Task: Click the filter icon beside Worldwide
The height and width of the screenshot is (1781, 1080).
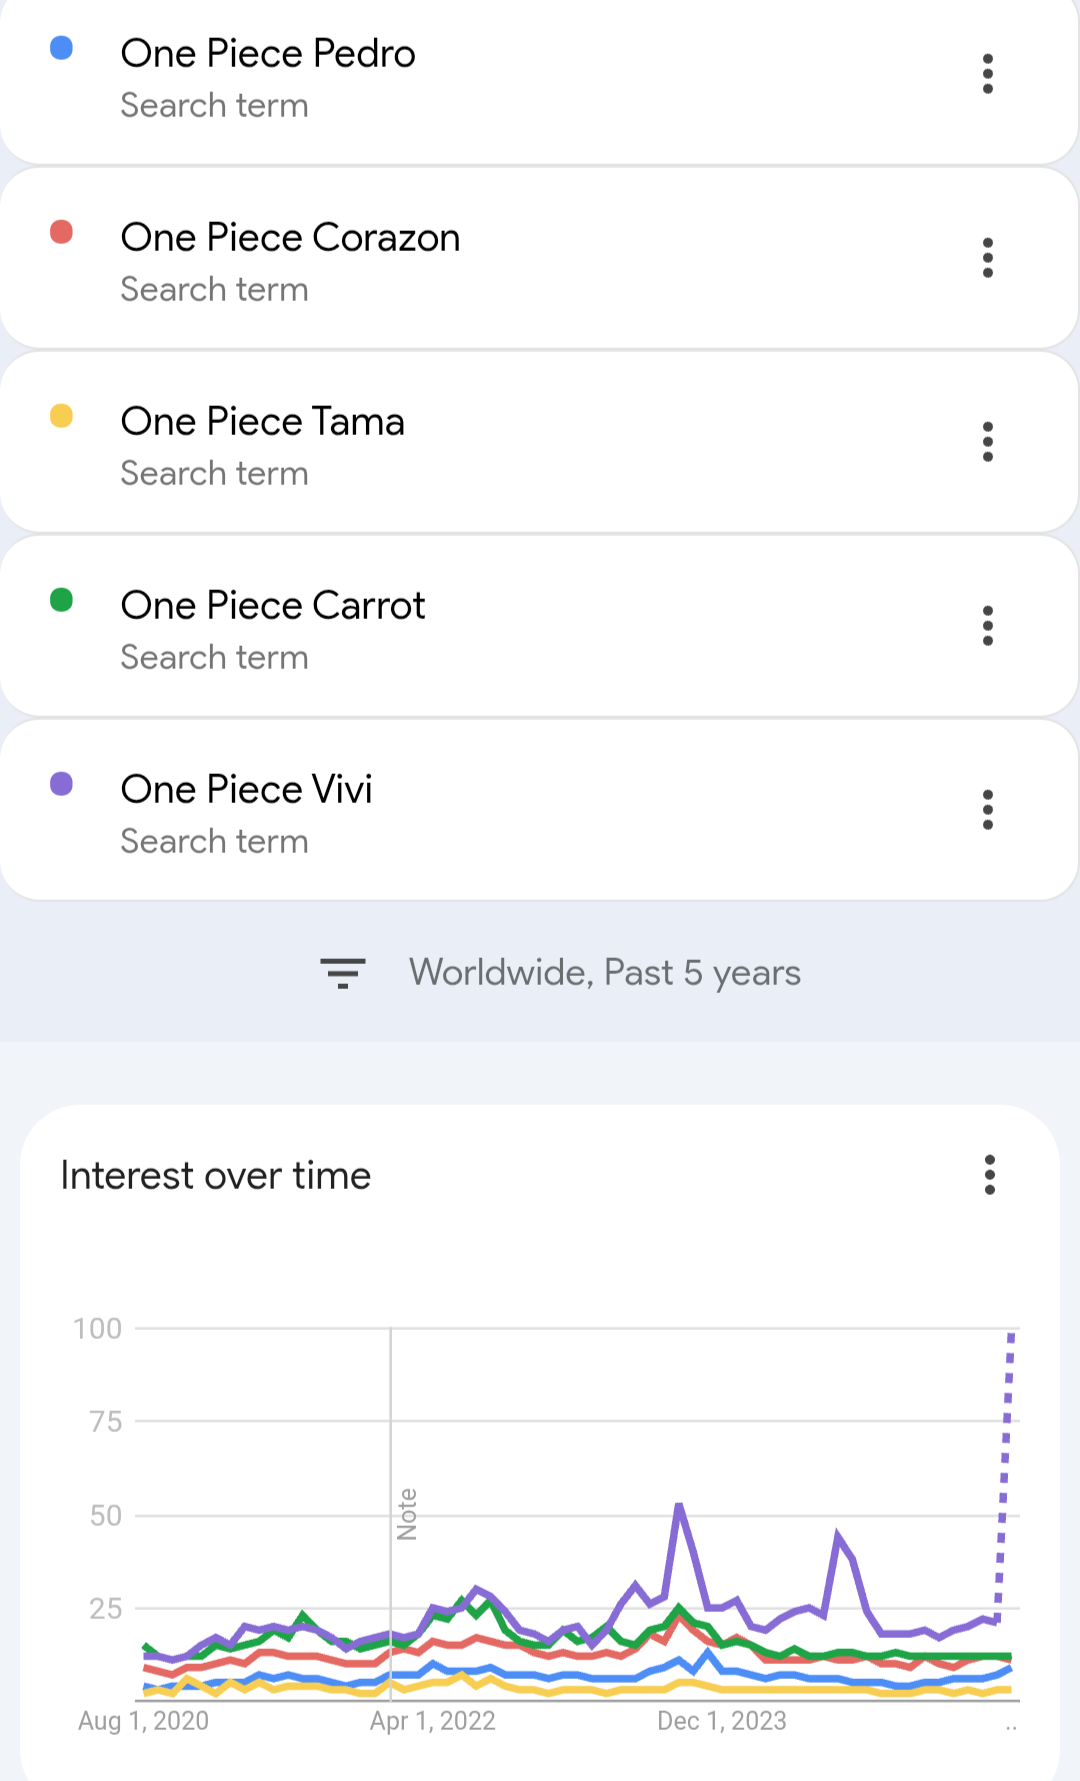Action: point(343,973)
